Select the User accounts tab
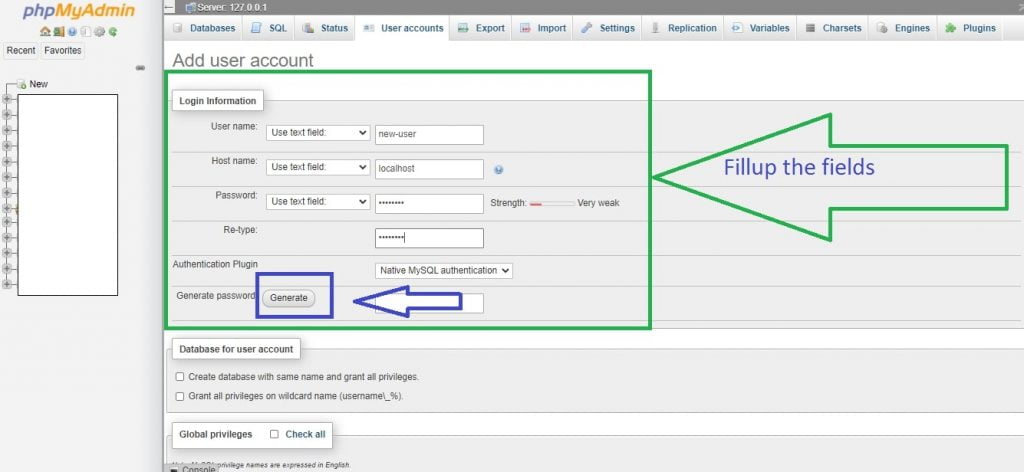 403,28
